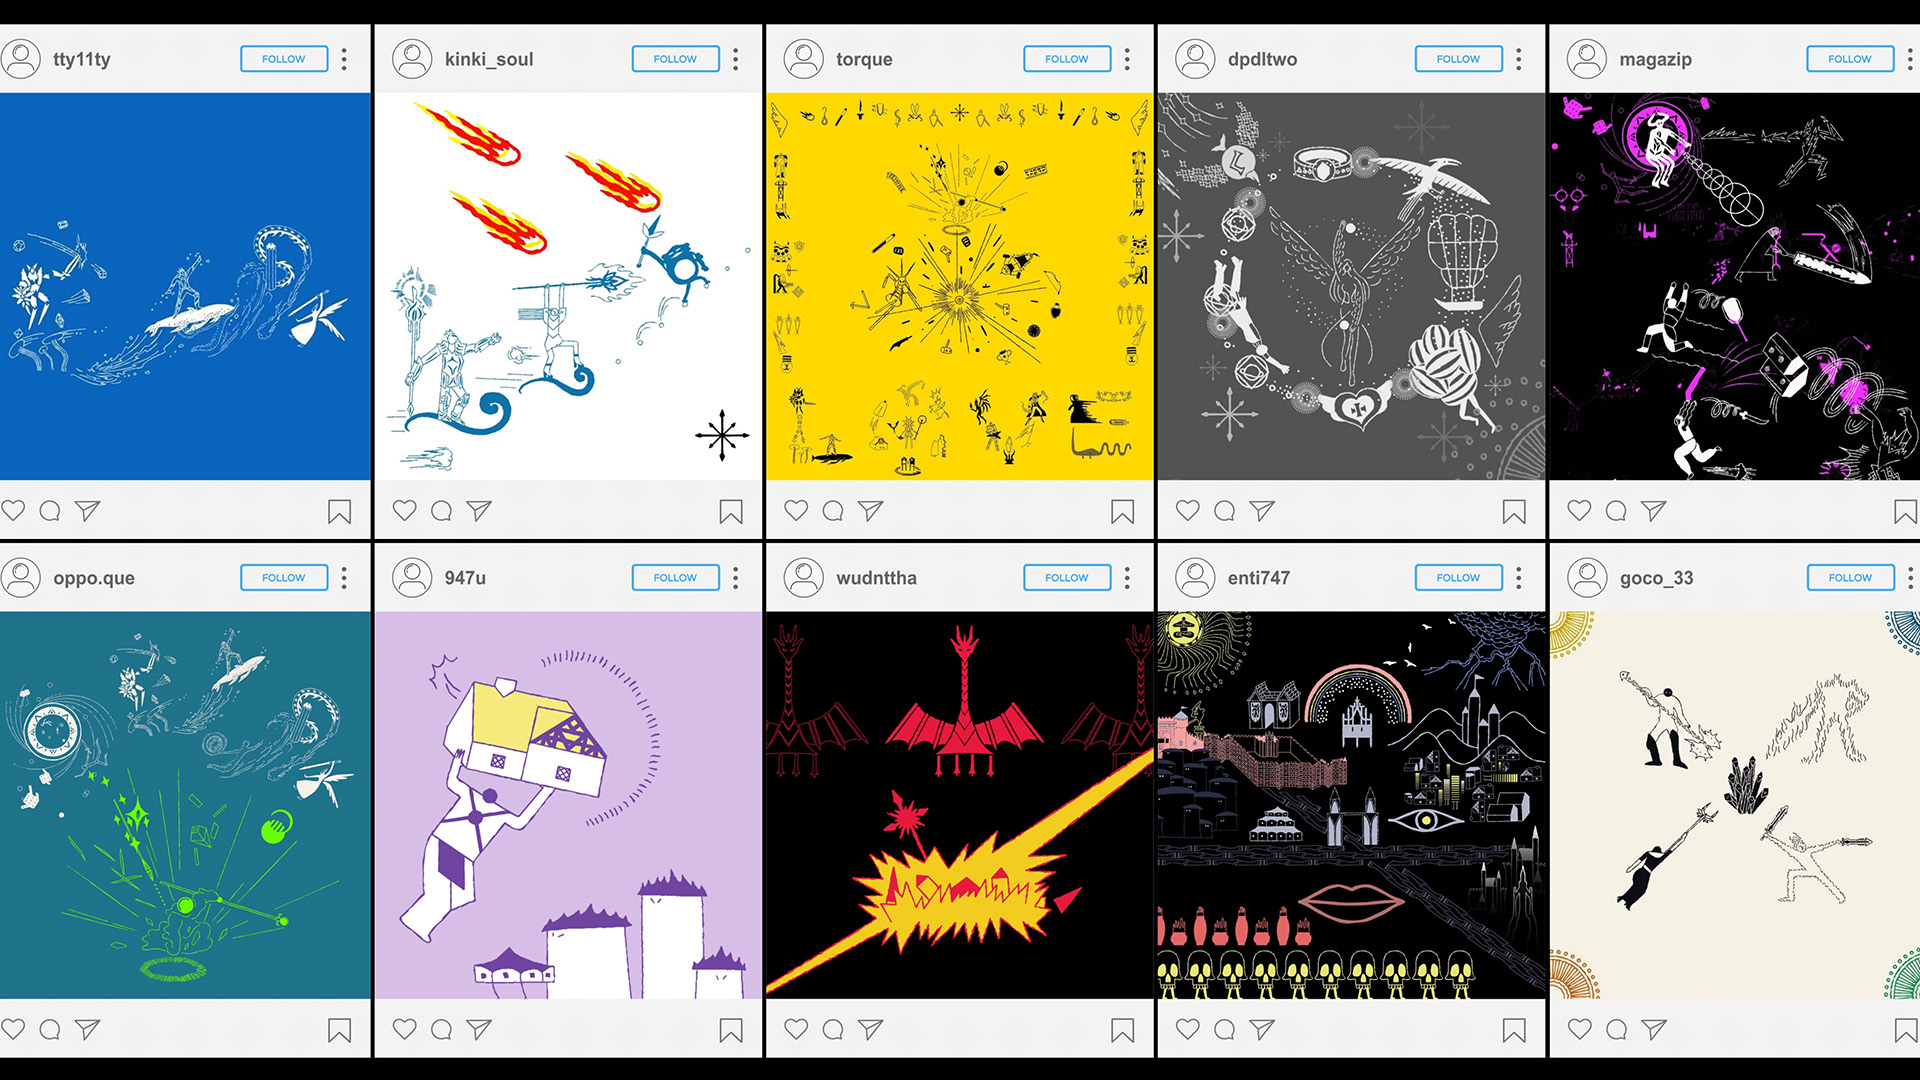This screenshot has height=1080, width=1920.
Task: Follow the kinki_soul account
Action: 675,59
